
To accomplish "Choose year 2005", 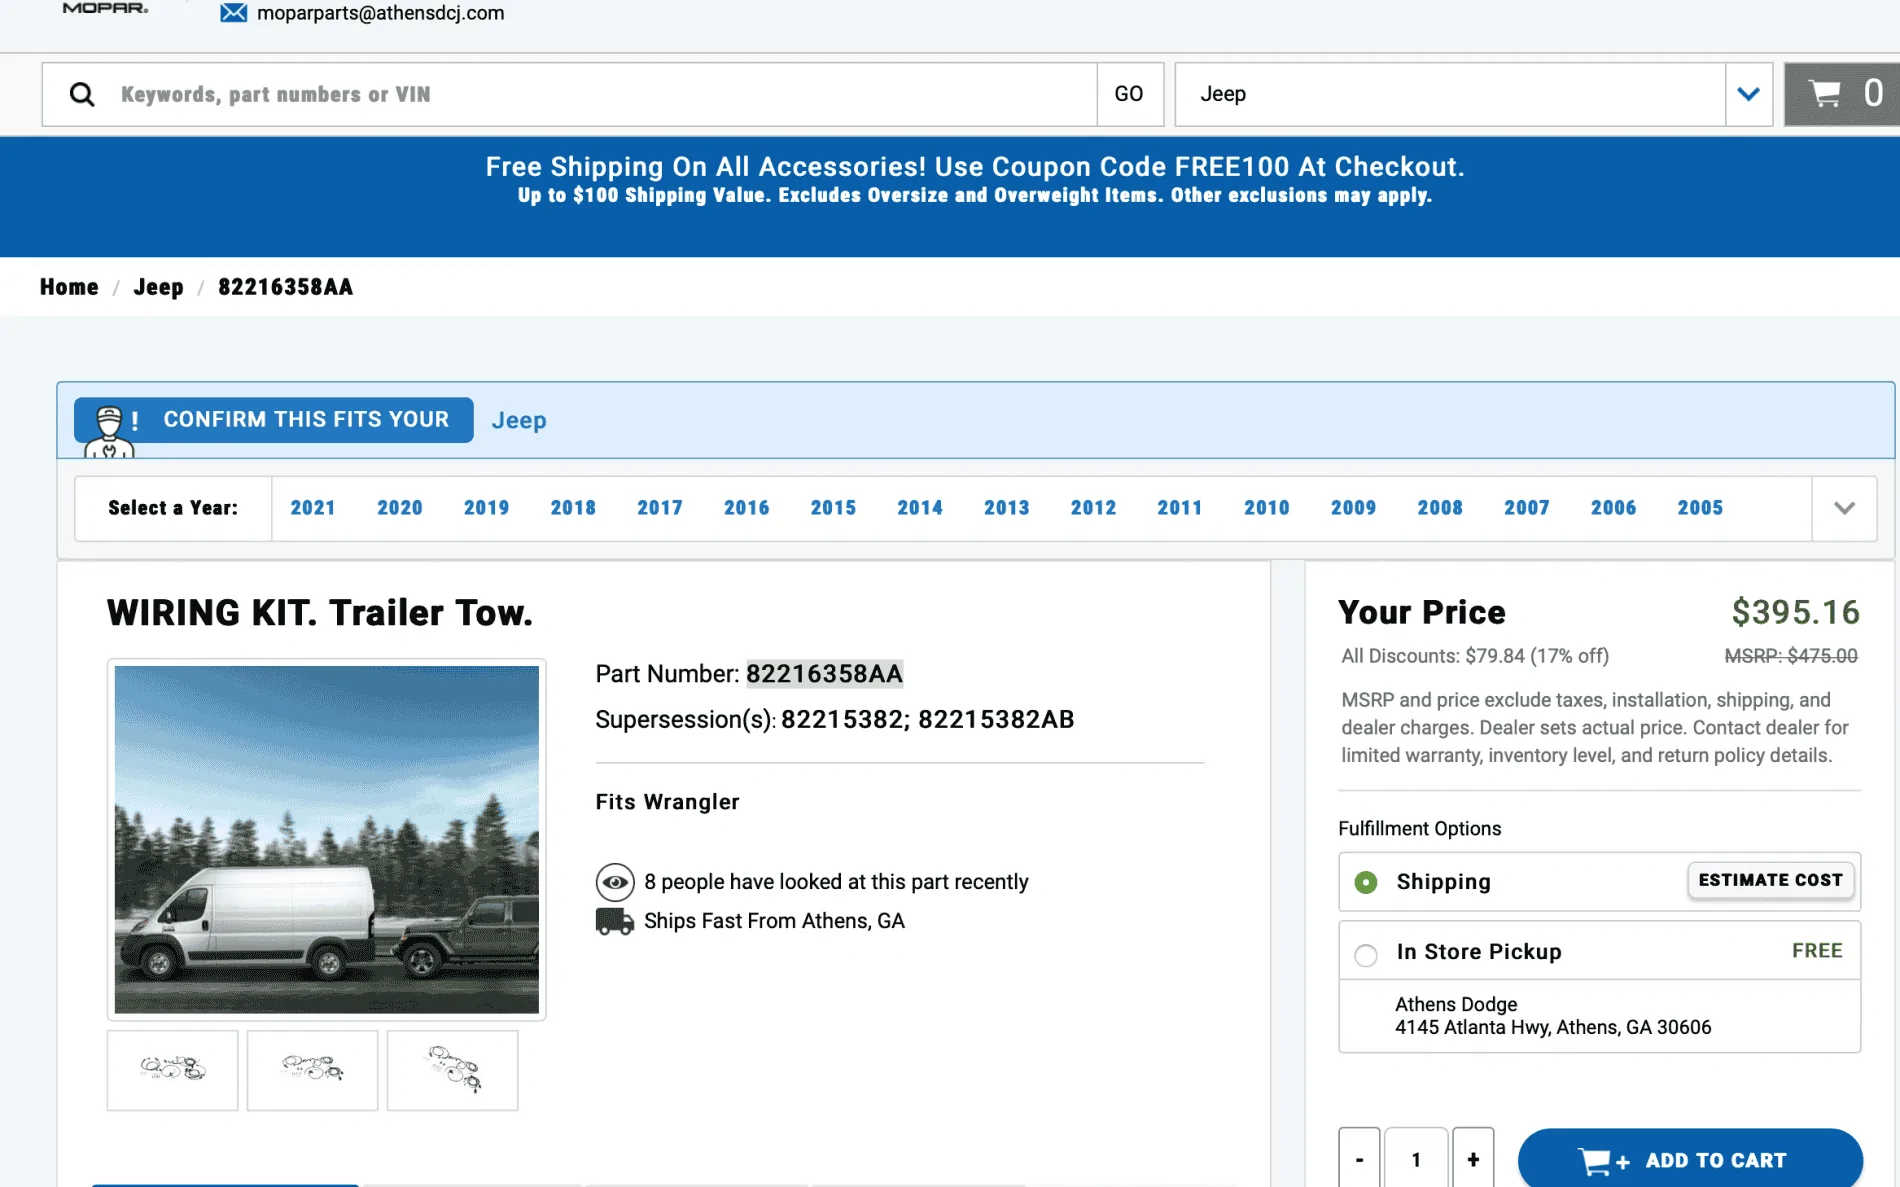I will coord(1700,508).
